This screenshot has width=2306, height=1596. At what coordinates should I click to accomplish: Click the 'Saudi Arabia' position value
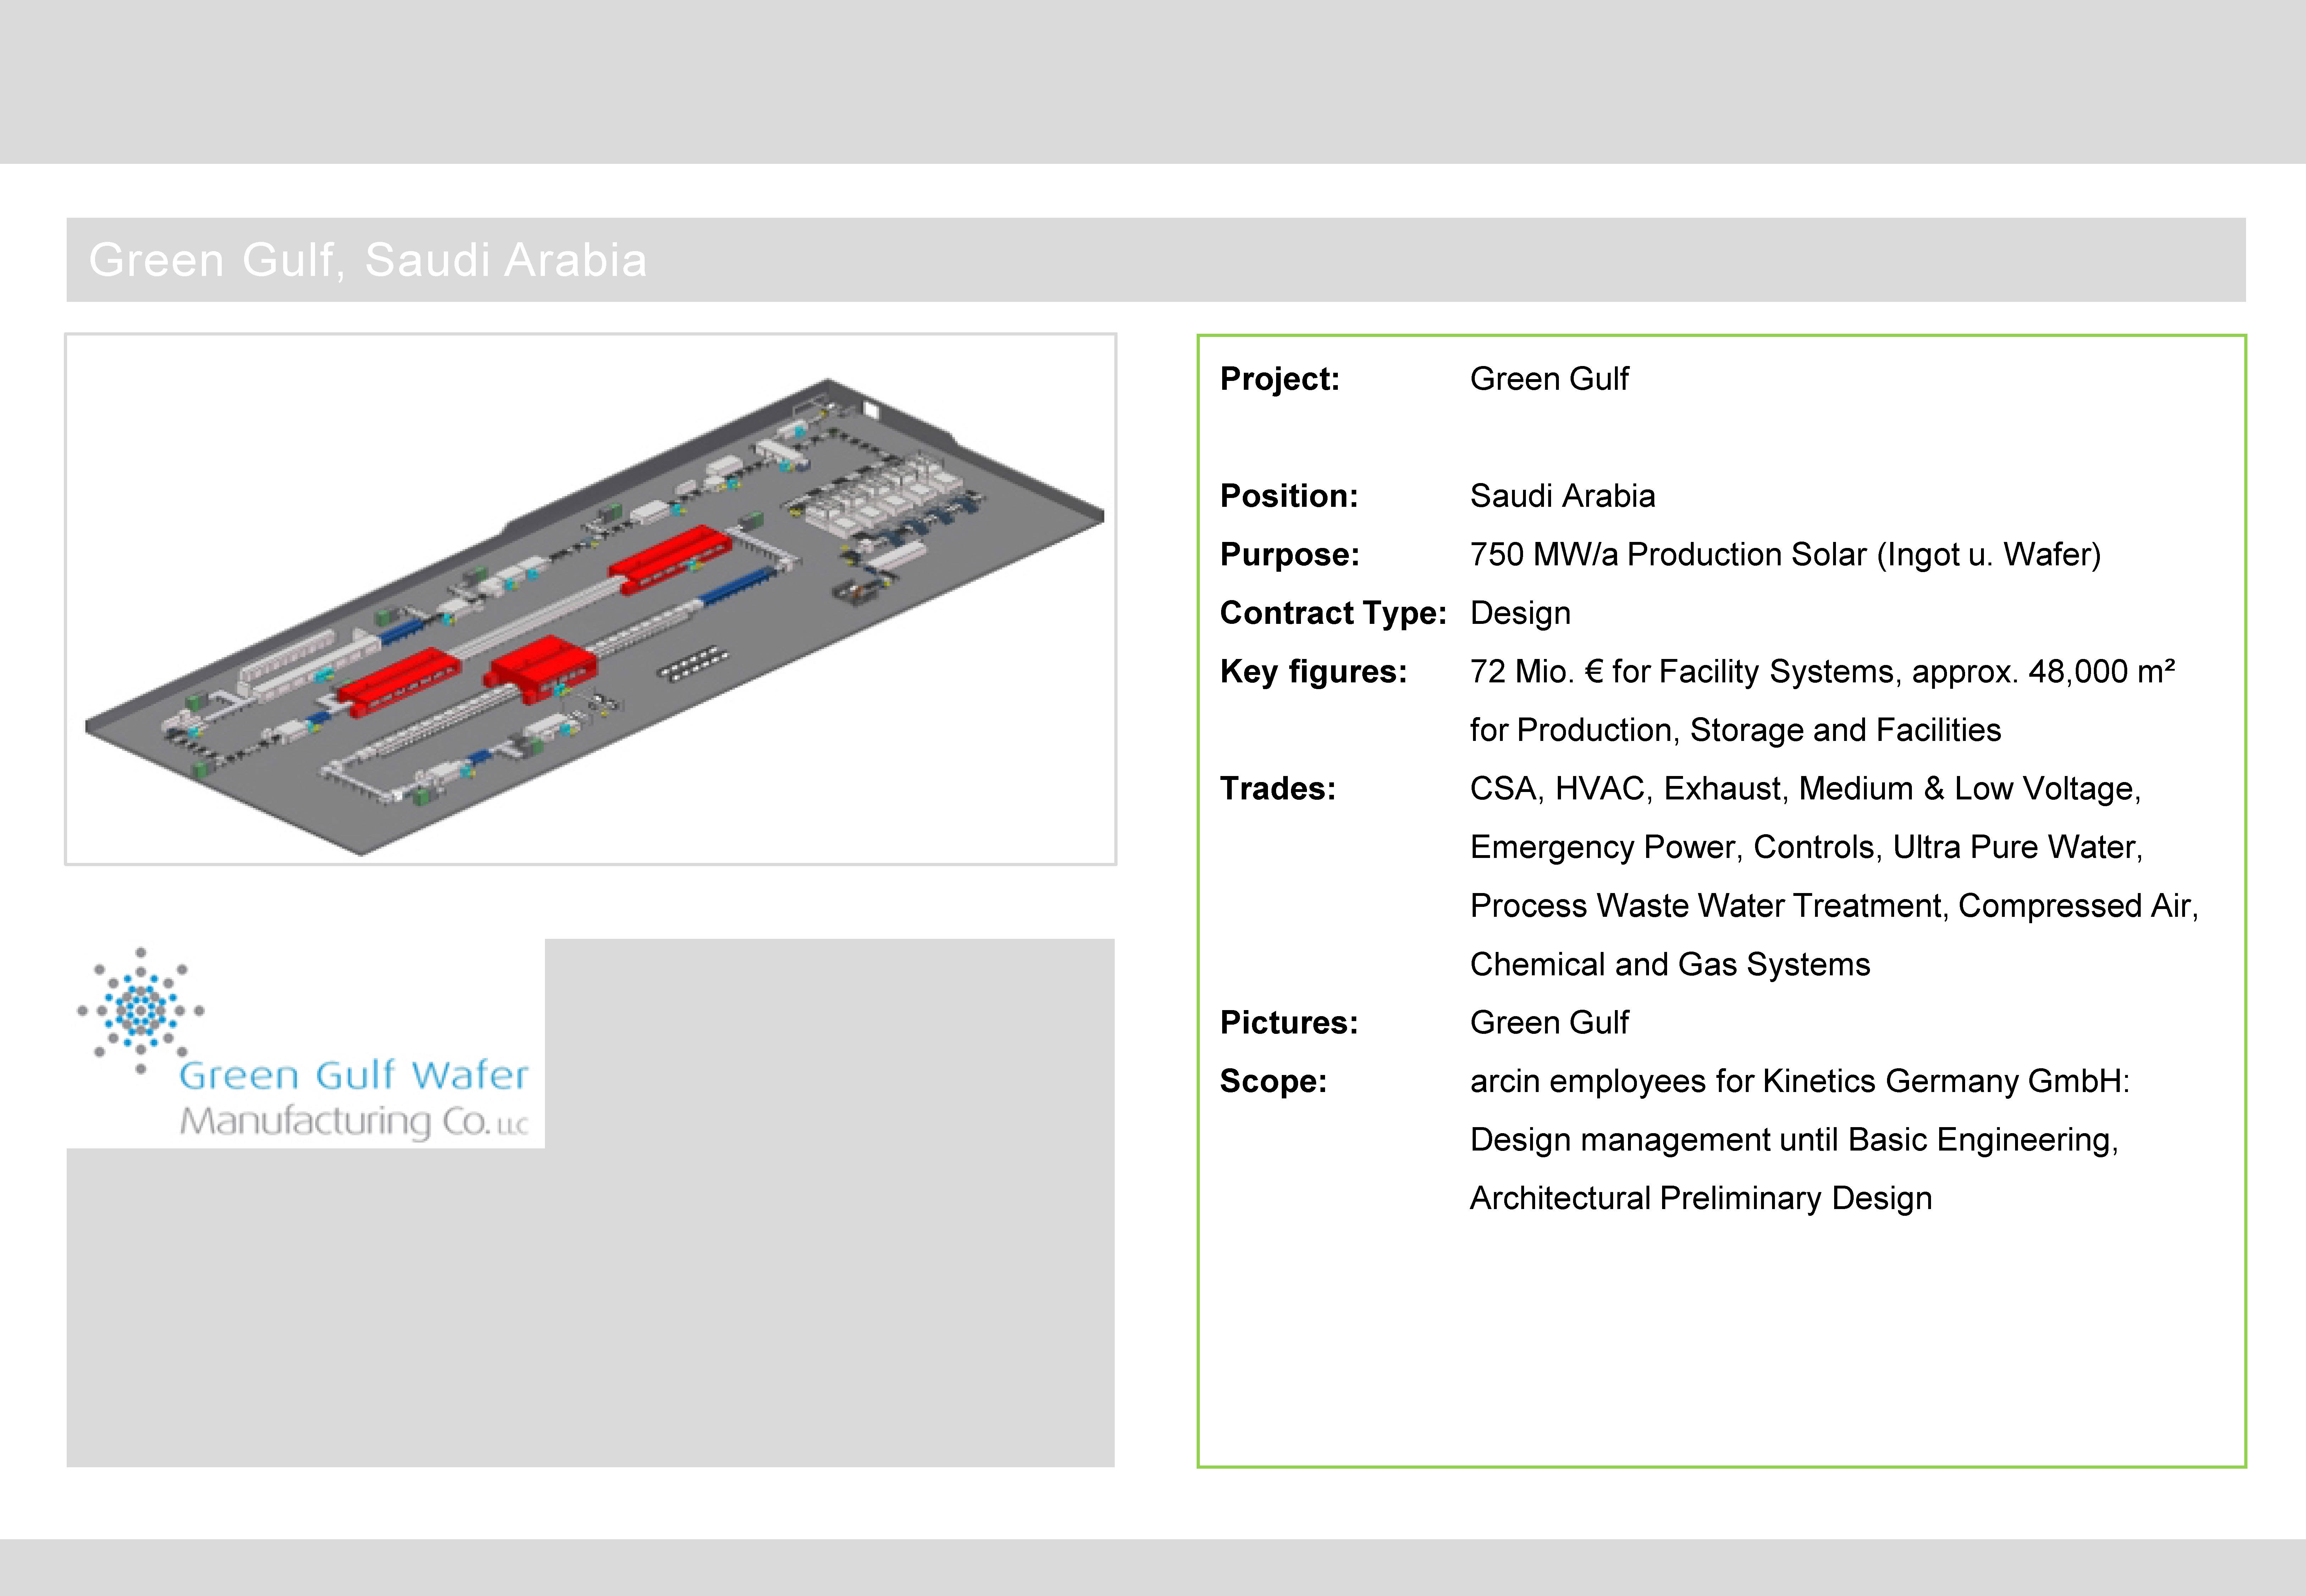[x=1562, y=496]
